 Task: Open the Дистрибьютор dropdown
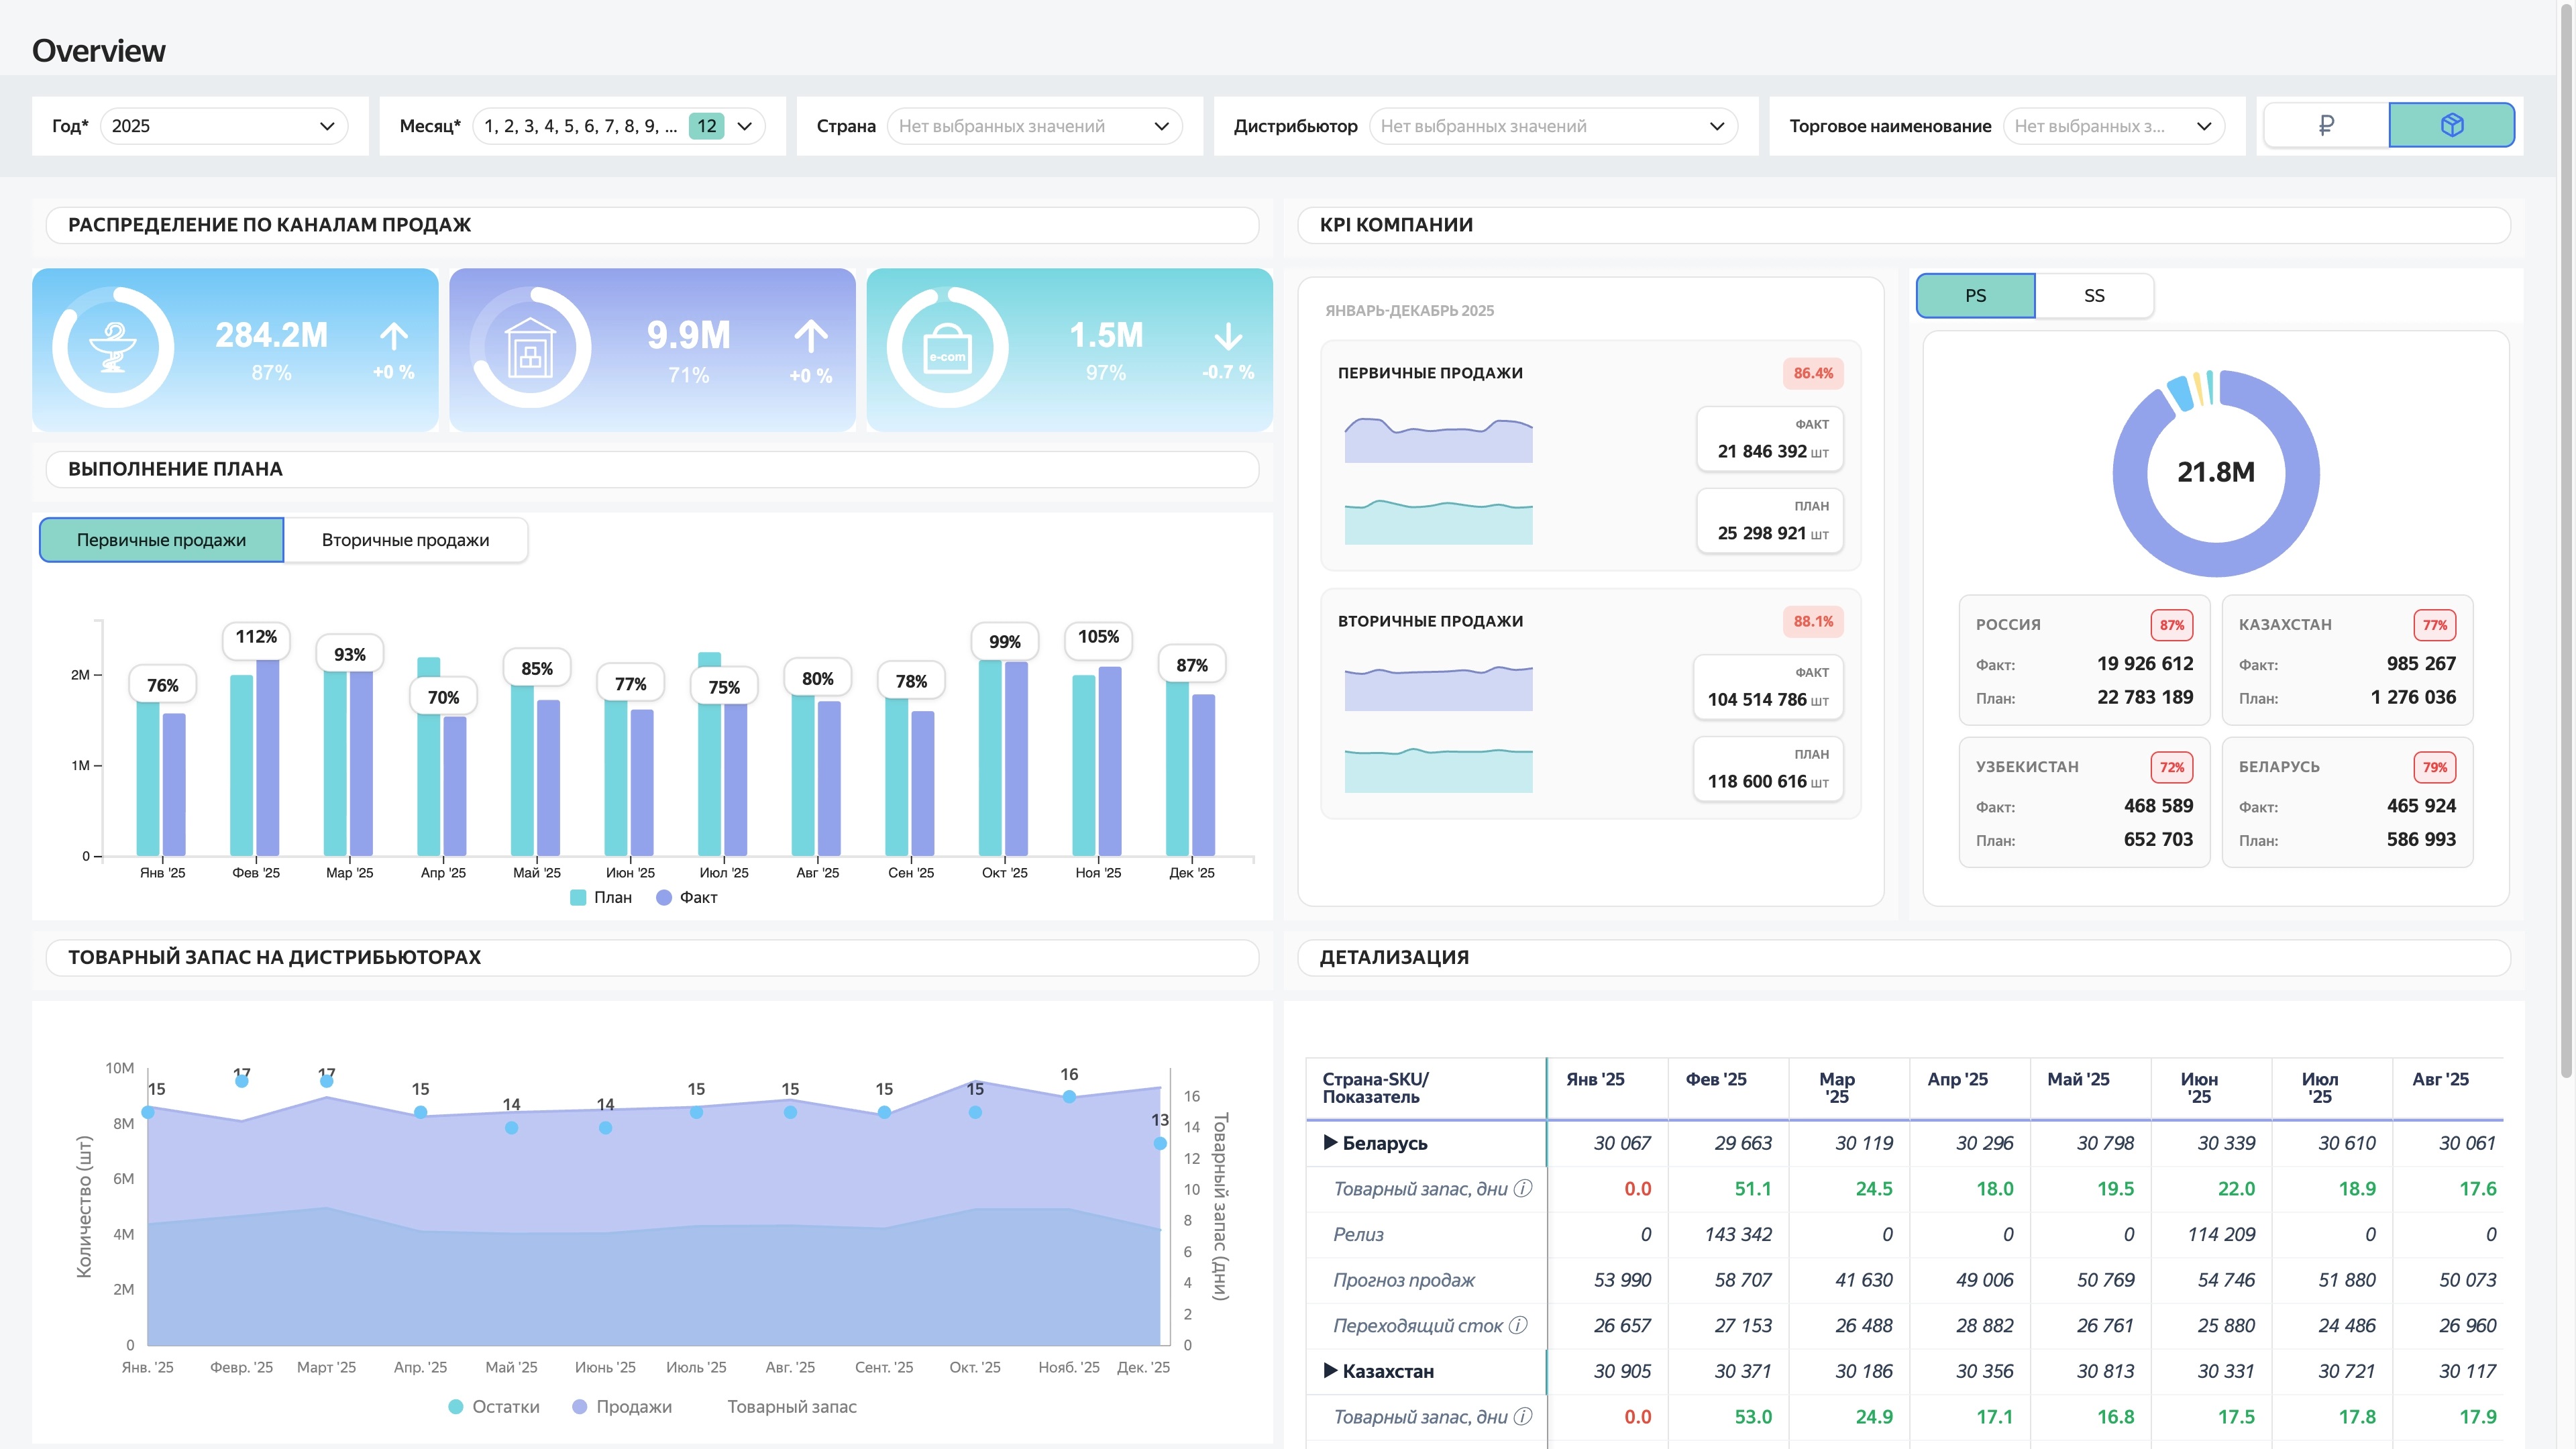click(1553, 126)
